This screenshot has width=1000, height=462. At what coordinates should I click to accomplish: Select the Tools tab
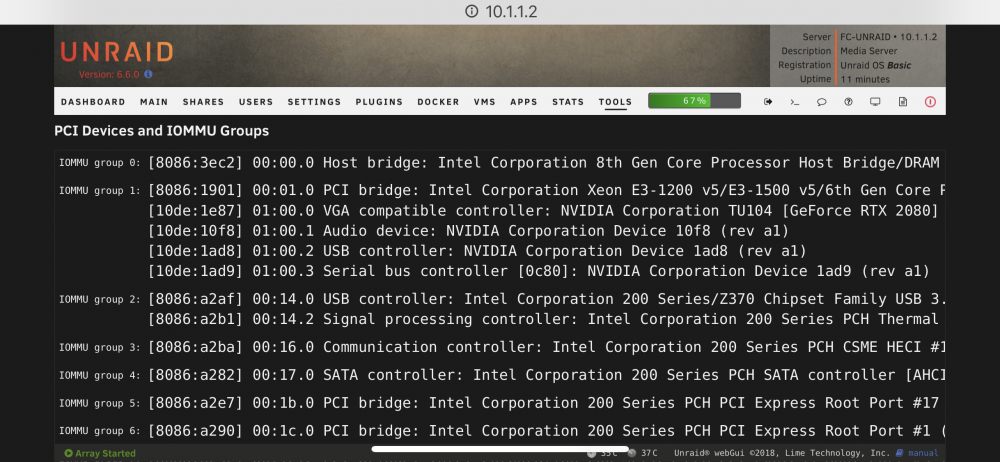615,101
